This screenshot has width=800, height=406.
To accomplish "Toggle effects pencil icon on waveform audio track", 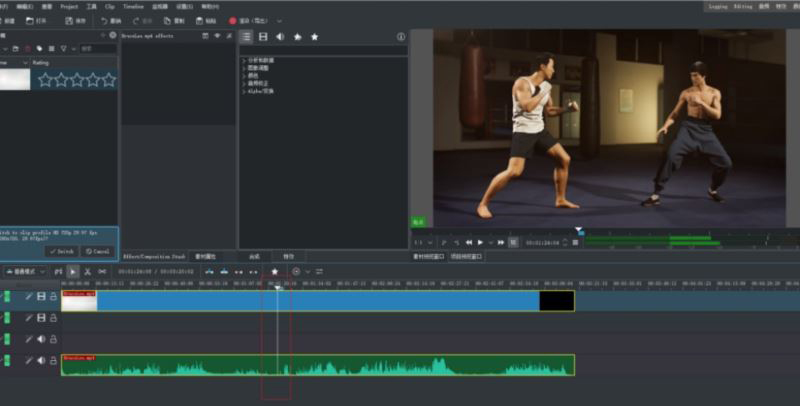I will pyautogui.click(x=29, y=361).
